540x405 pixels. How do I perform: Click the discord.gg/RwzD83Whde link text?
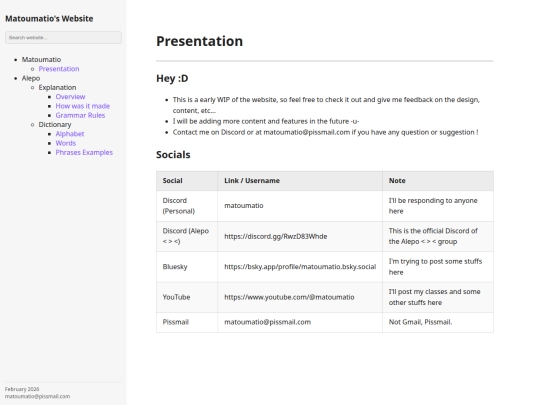[276, 237]
